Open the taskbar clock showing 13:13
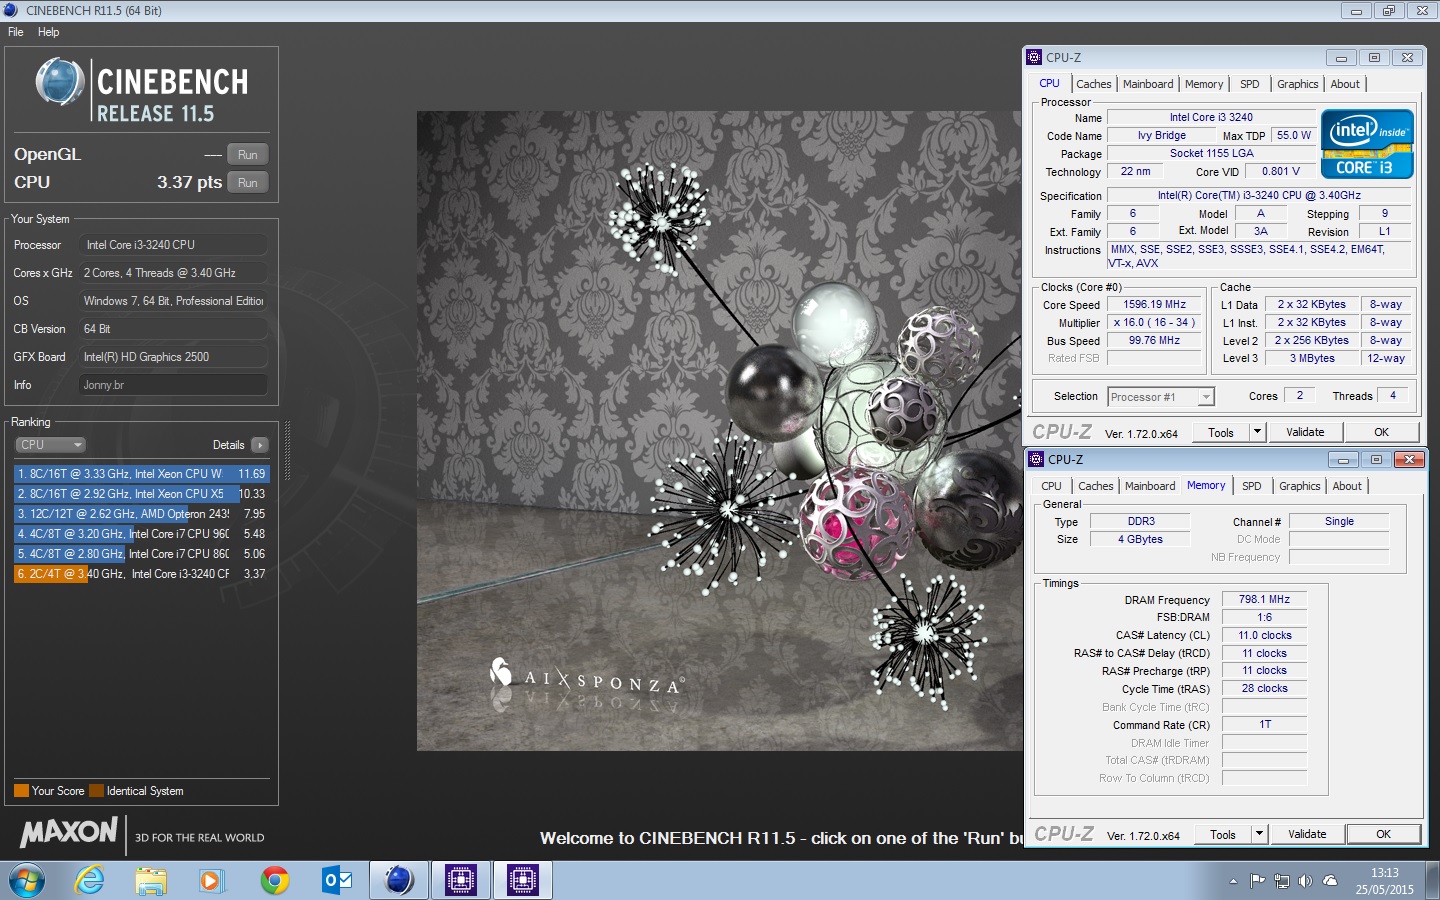The height and width of the screenshot is (900, 1440). coord(1385,881)
